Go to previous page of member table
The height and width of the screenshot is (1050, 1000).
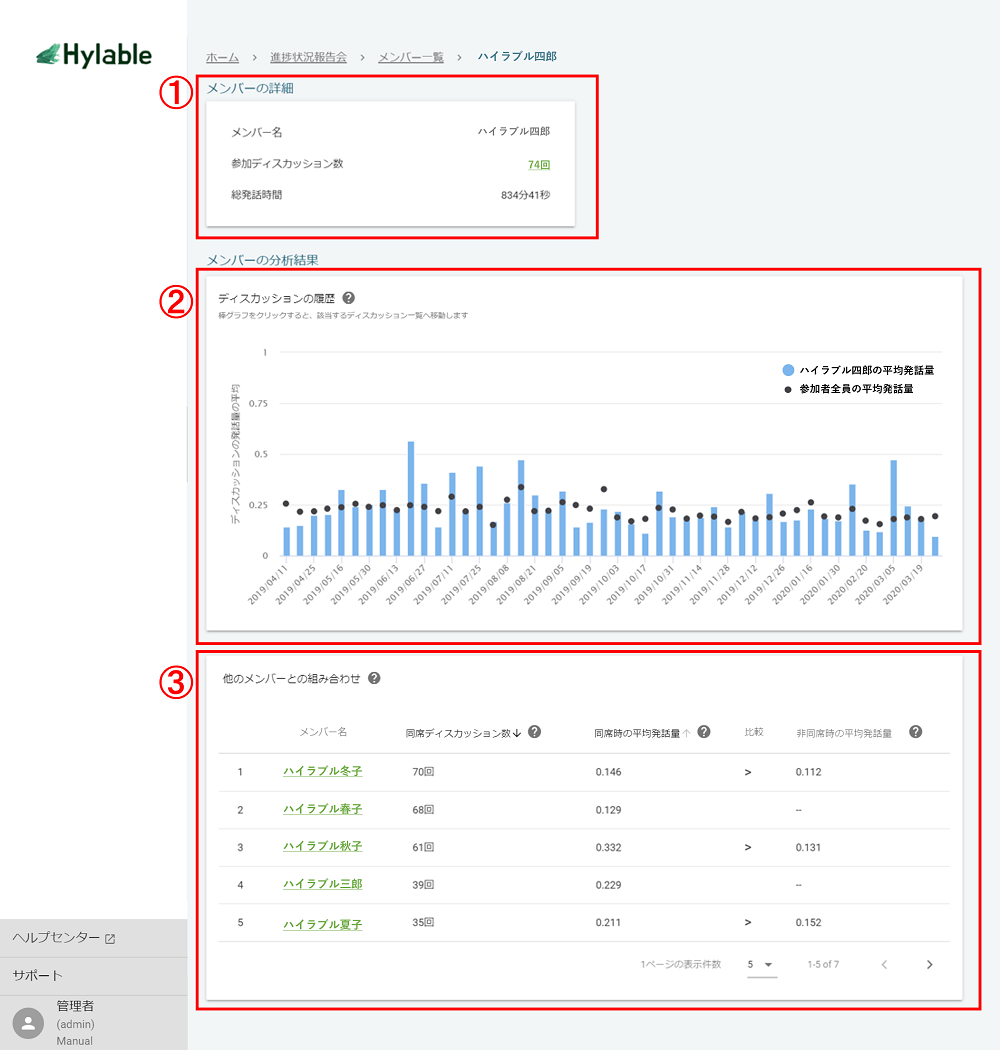coord(884,965)
